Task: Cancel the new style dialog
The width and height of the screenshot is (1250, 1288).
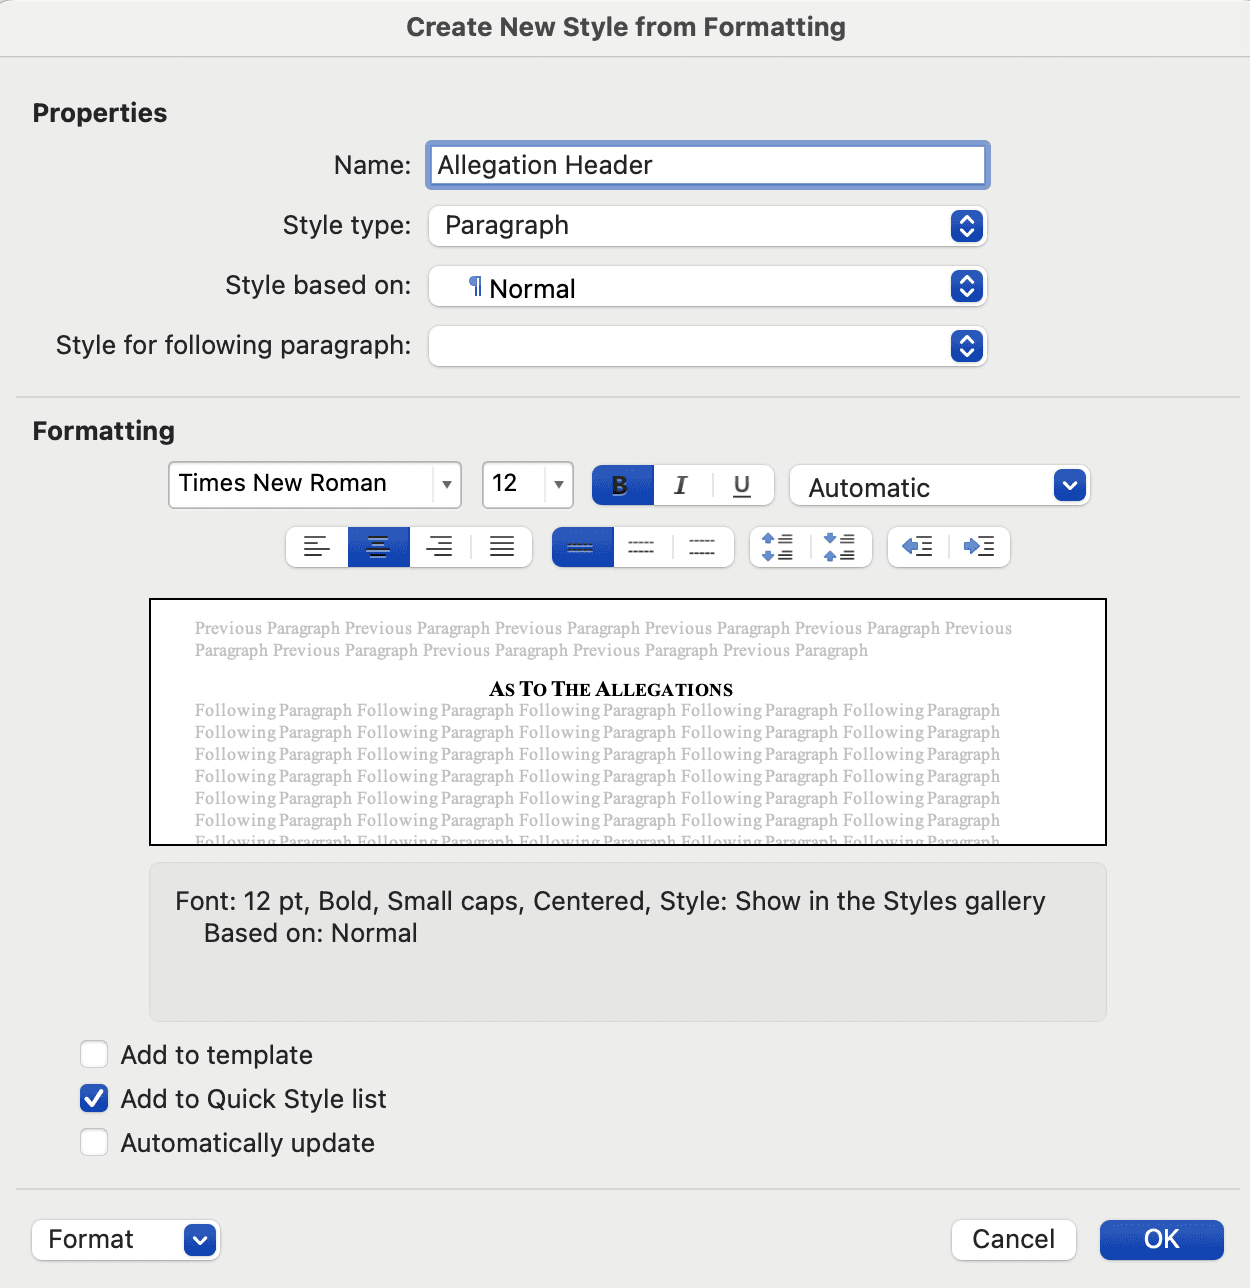Action: click(1013, 1239)
